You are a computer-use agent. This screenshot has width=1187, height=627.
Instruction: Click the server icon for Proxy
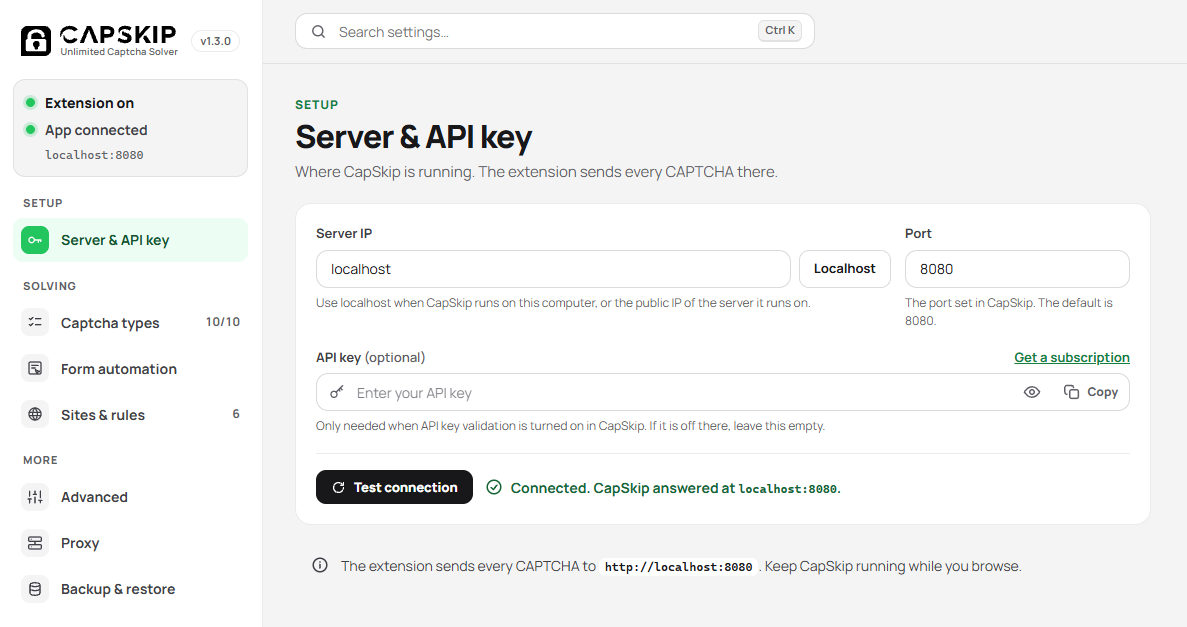35,543
